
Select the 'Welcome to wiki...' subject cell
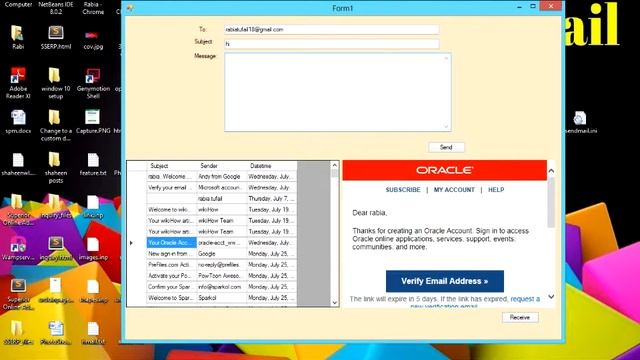pos(171,209)
